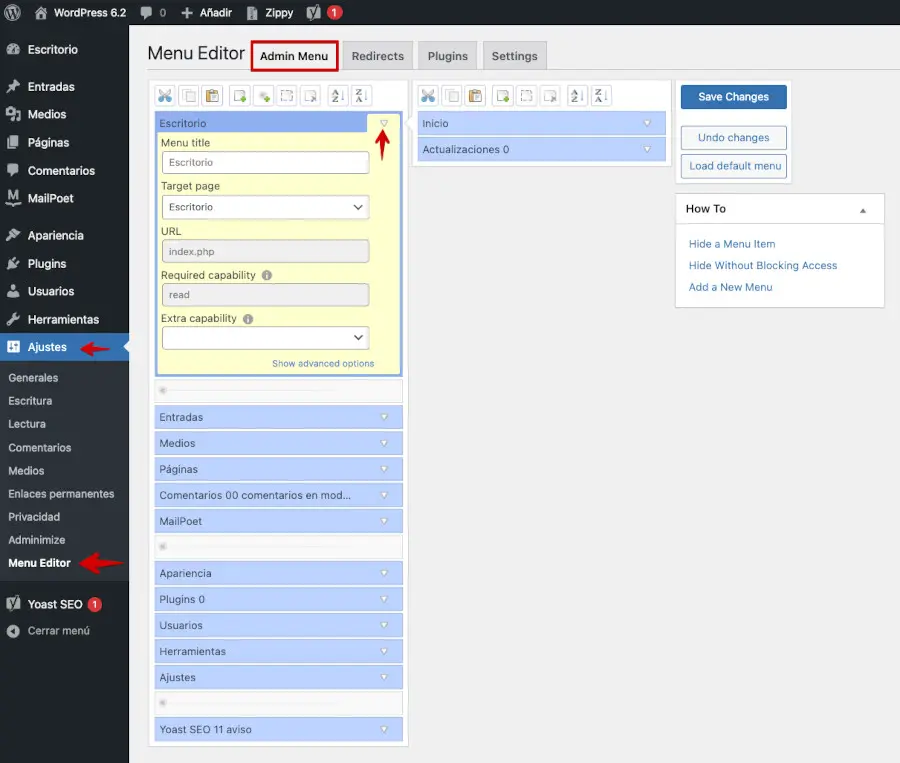Switch to the Admin Menu tab
This screenshot has height=763, width=900.
[294, 56]
